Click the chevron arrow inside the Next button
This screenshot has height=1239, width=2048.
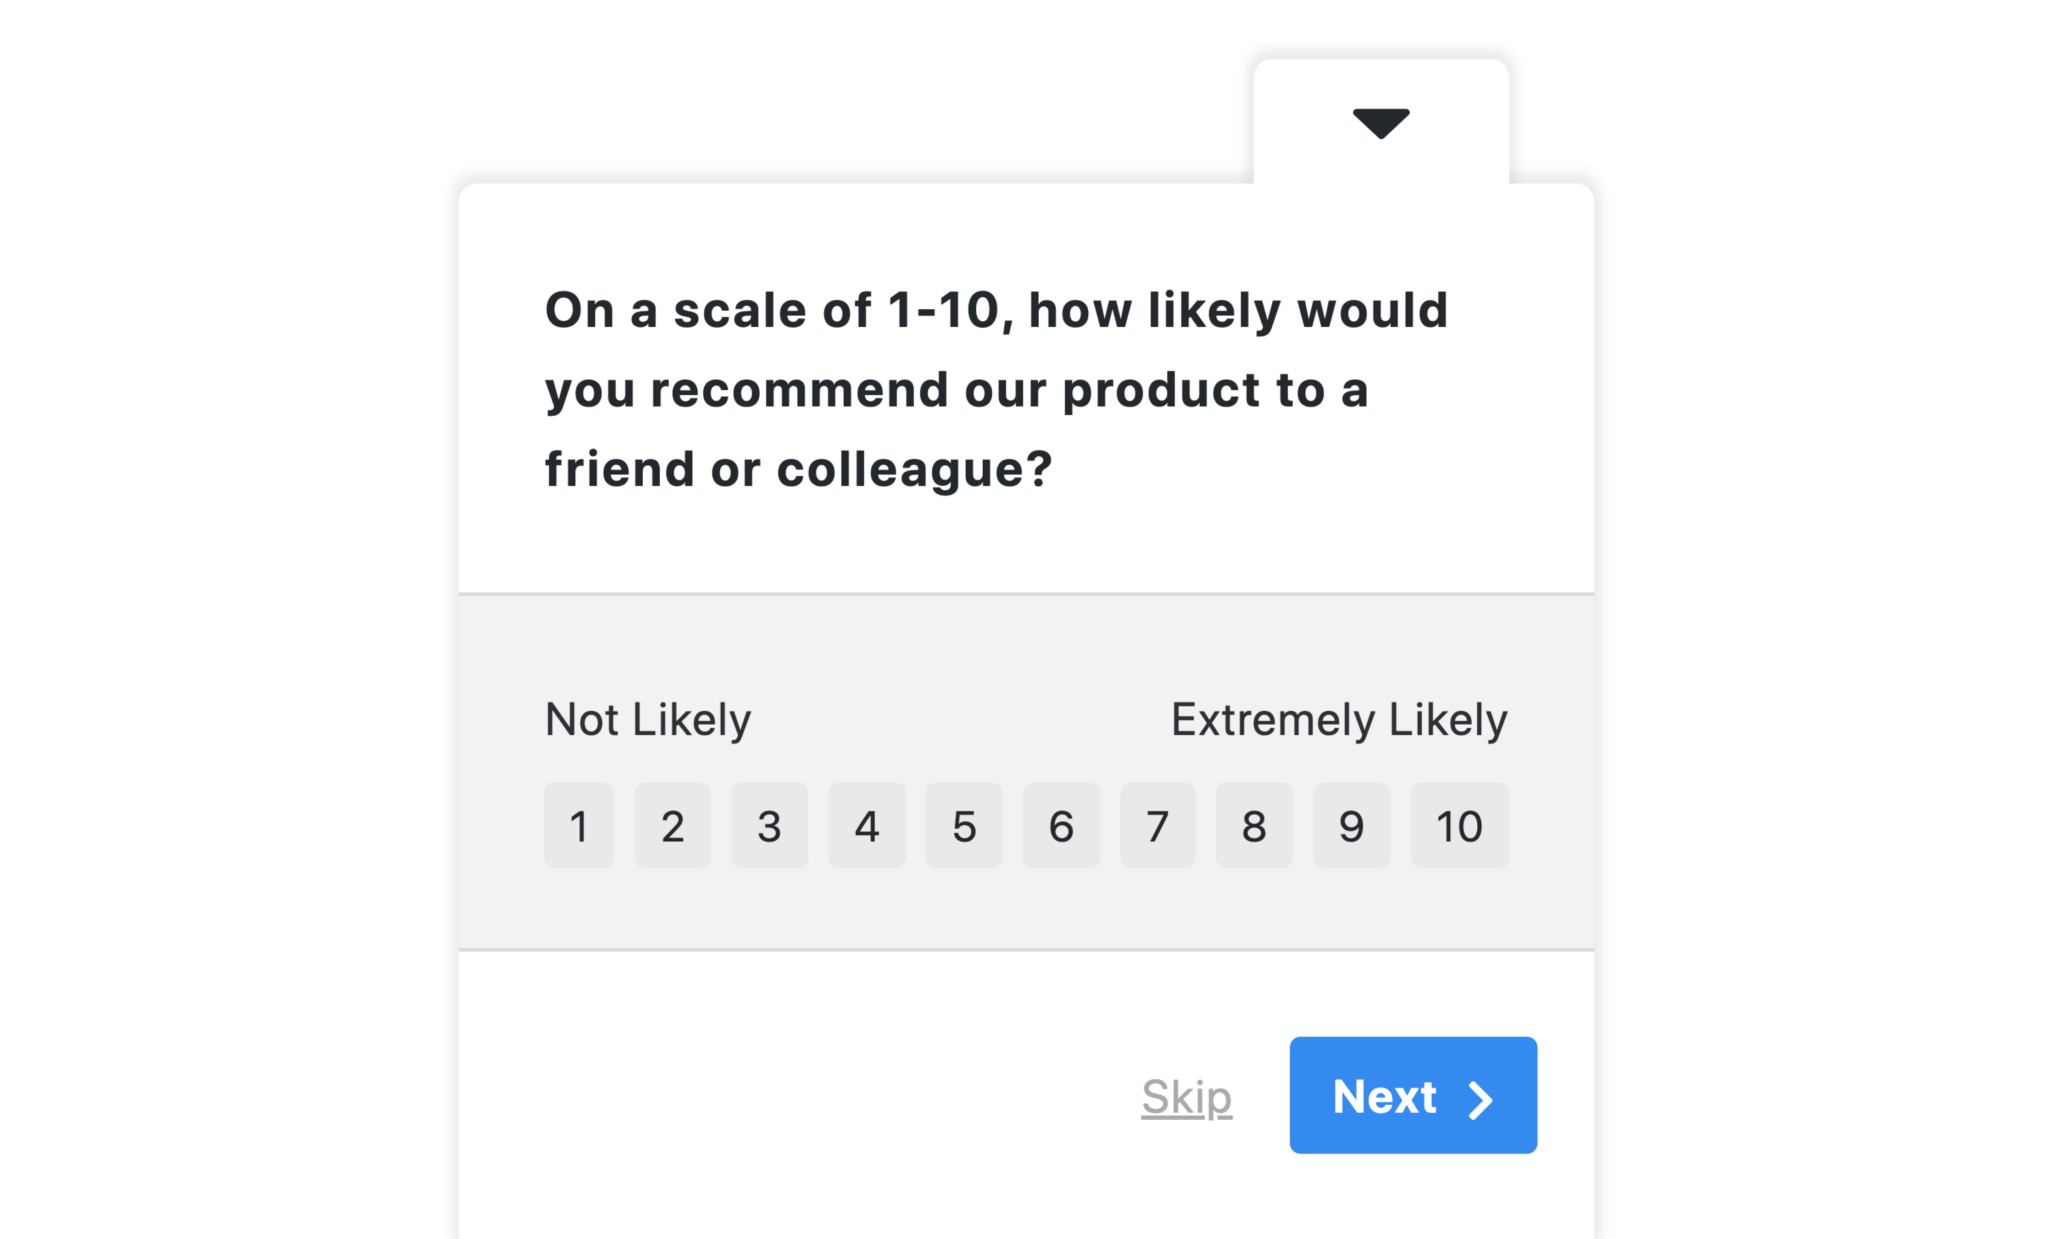pyautogui.click(x=1478, y=1097)
